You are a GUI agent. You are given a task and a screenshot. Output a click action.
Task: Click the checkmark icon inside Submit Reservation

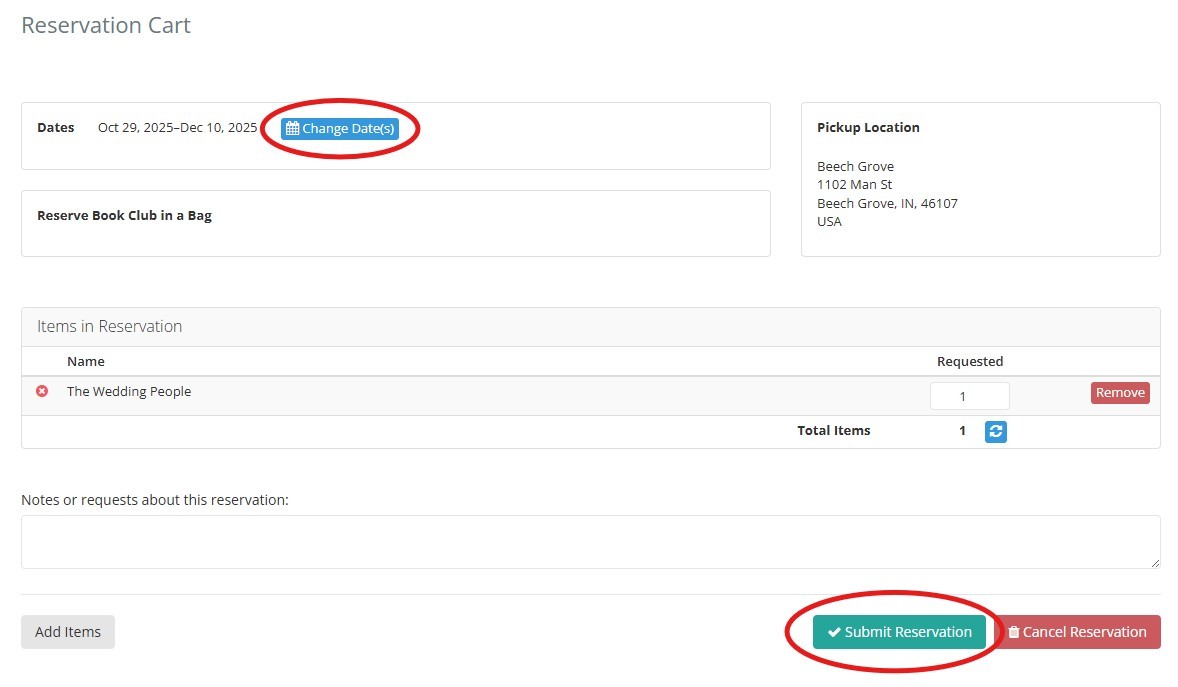pos(833,632)
